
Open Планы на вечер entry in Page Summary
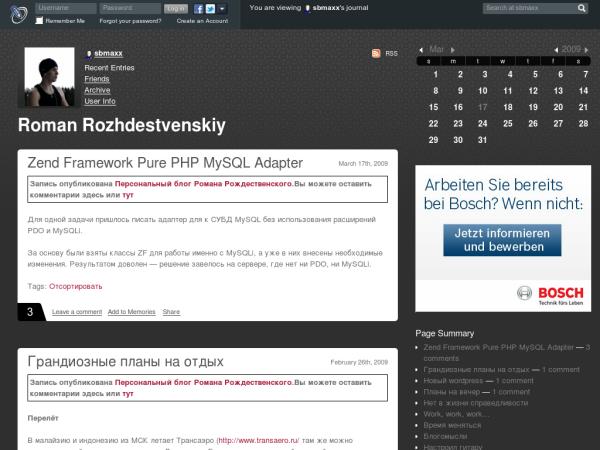coord(451,392)
